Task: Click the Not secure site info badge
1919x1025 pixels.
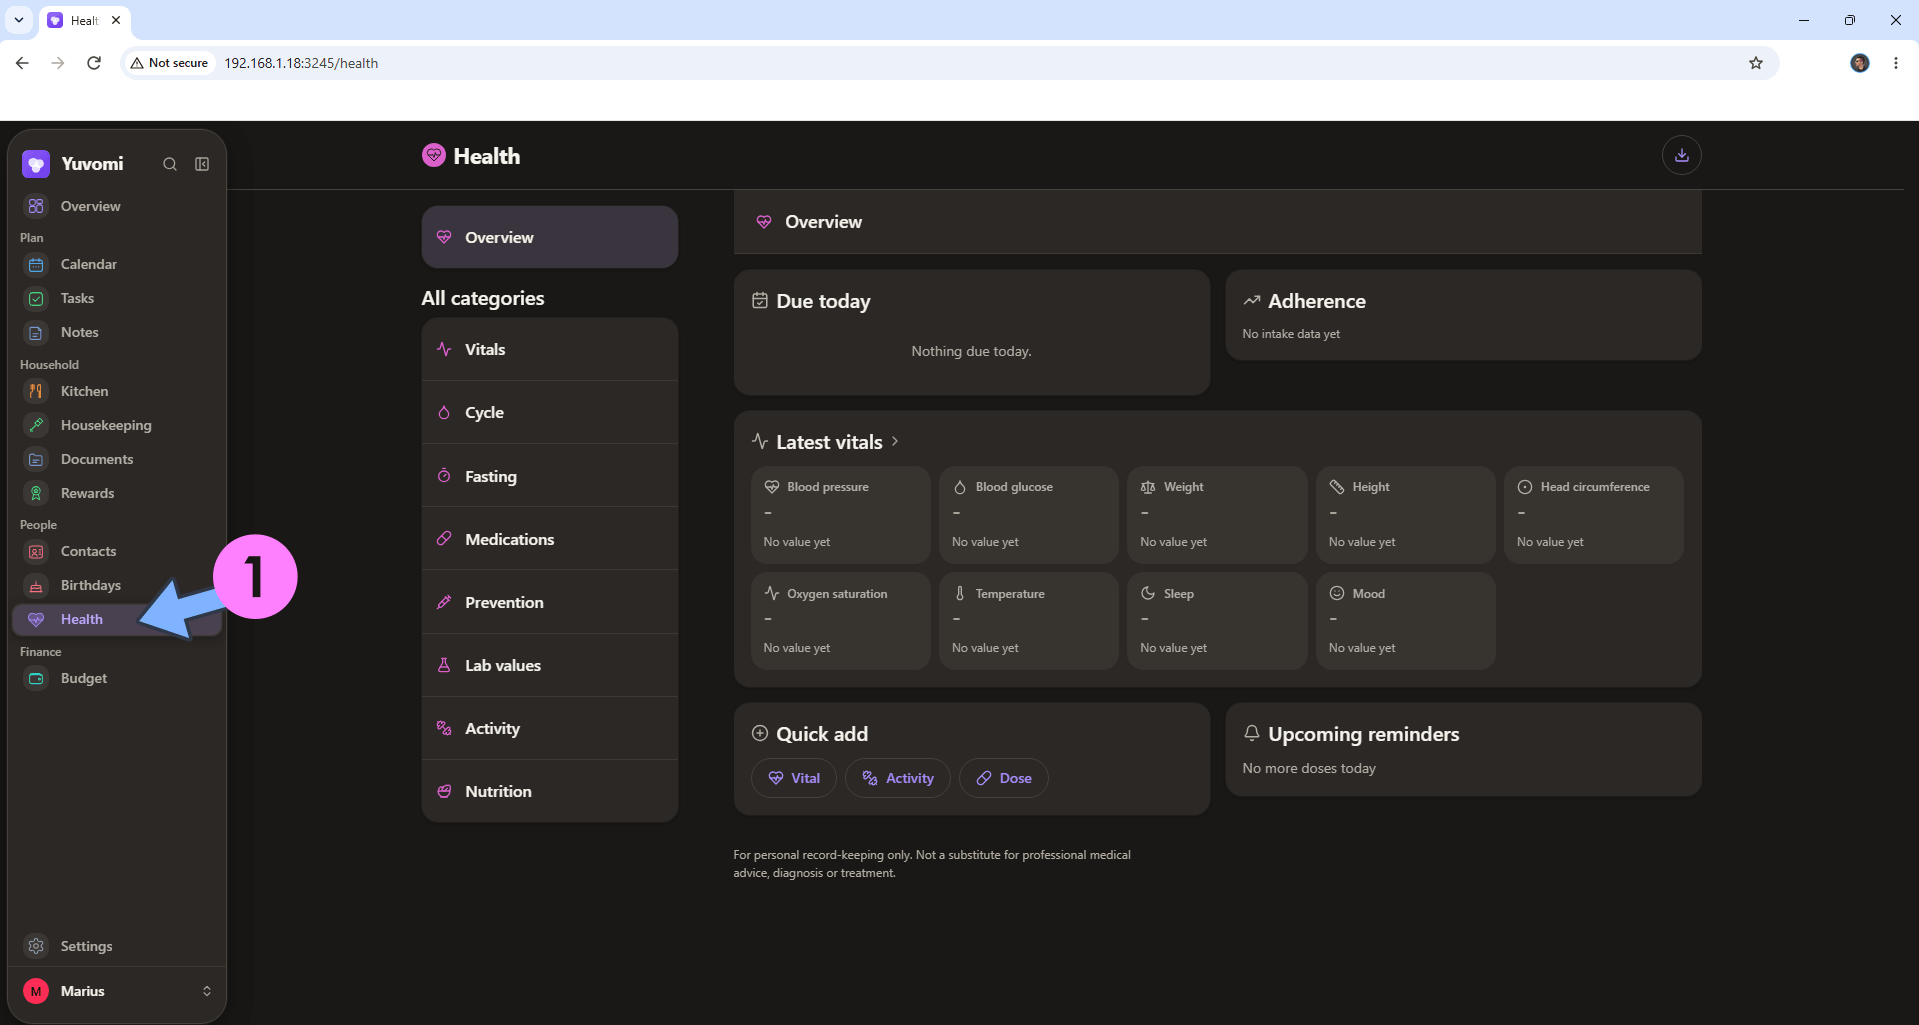Action: [169, 63]
